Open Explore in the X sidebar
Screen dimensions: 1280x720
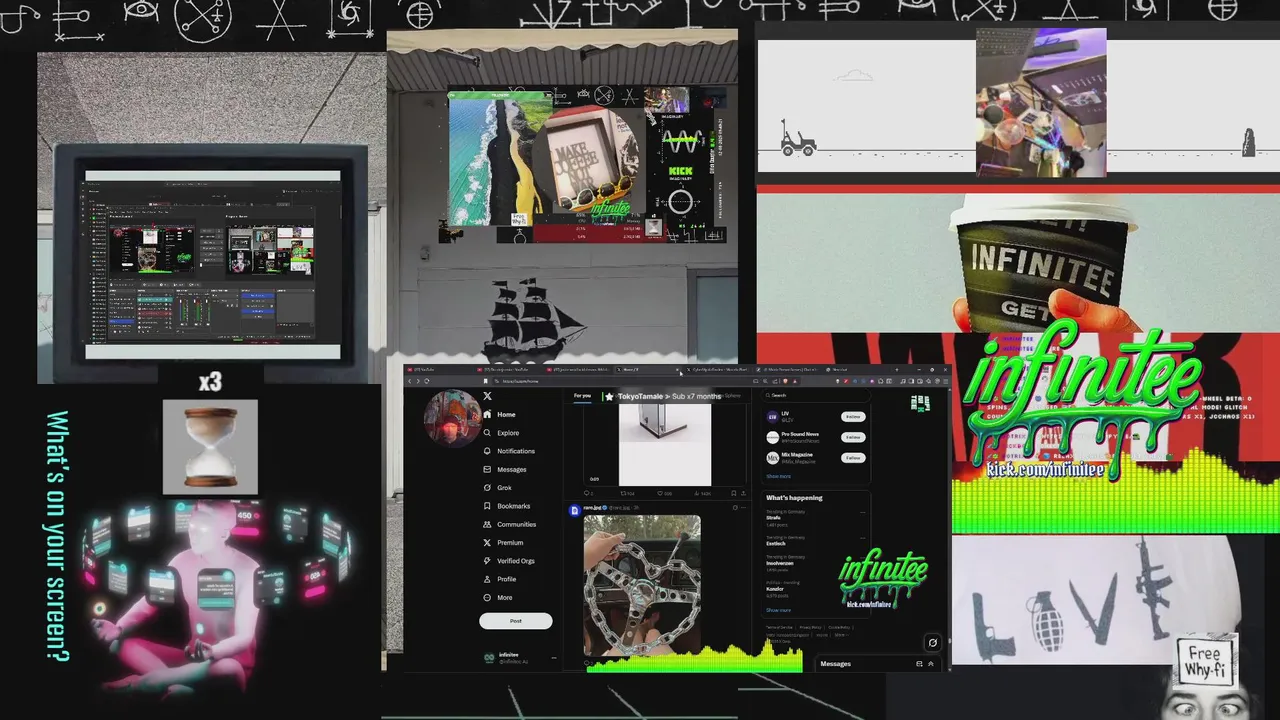[501, 433]
